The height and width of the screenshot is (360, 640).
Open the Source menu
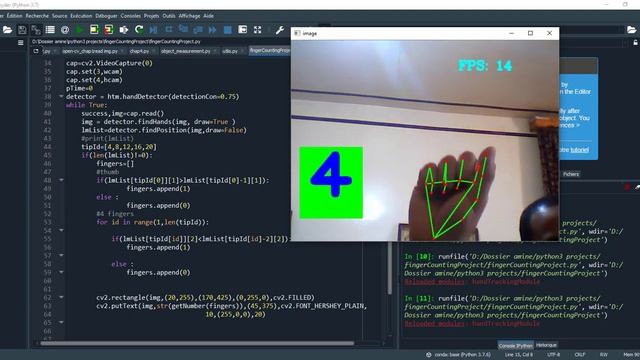click(x=60, y=16)
